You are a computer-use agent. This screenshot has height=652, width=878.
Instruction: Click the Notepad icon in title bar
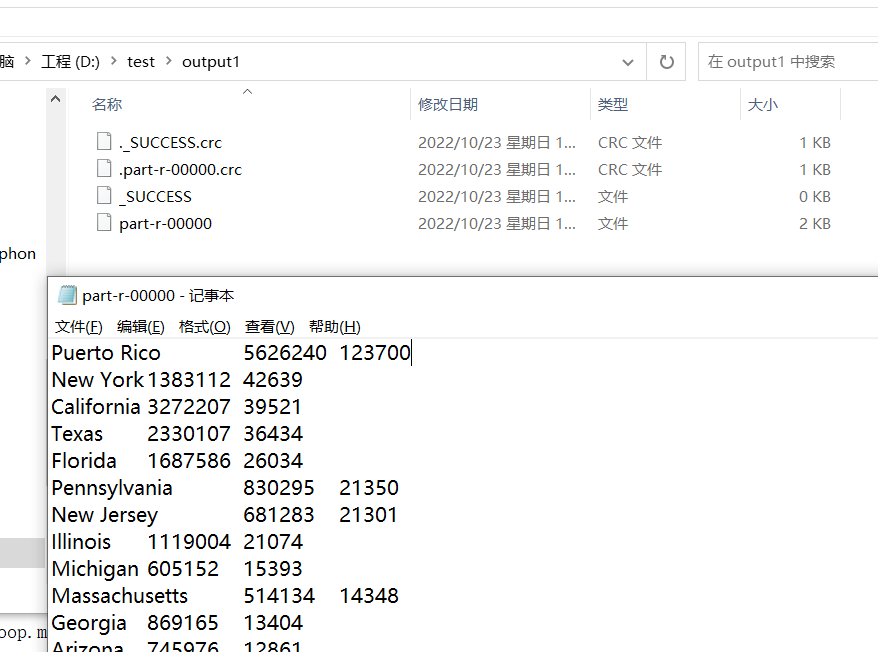click(67, 295)
